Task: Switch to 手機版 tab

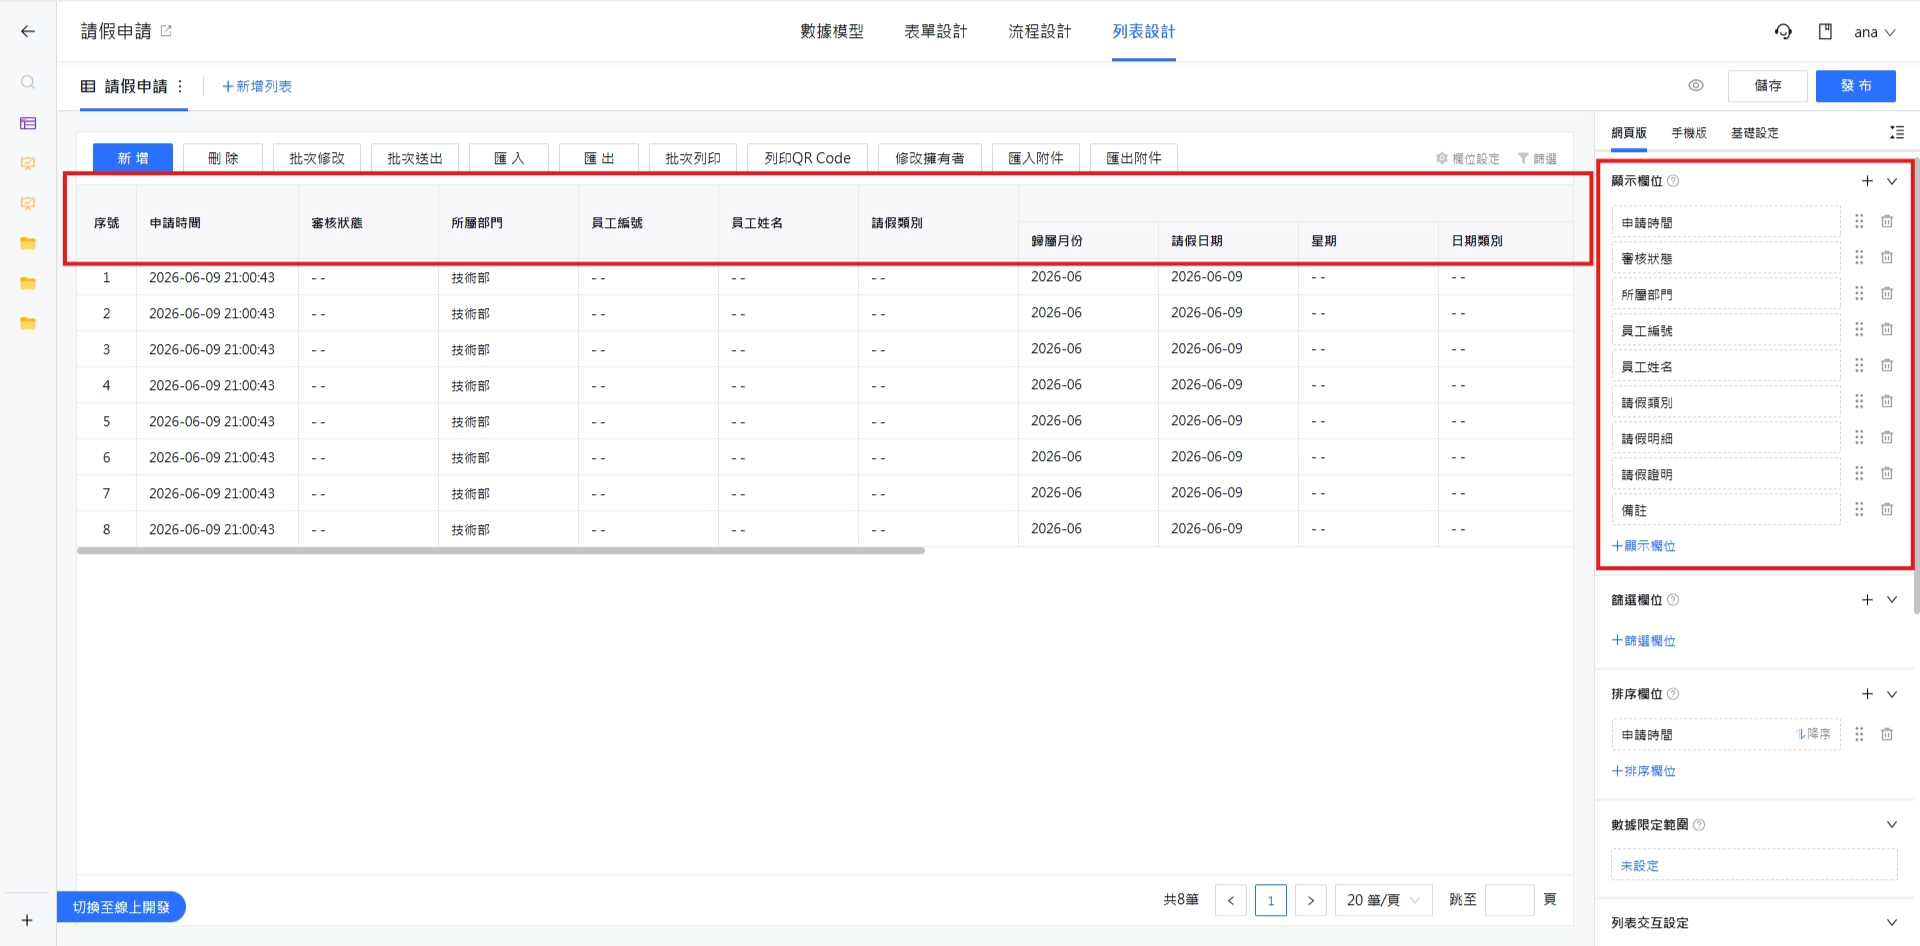Action: (1689, 133)
